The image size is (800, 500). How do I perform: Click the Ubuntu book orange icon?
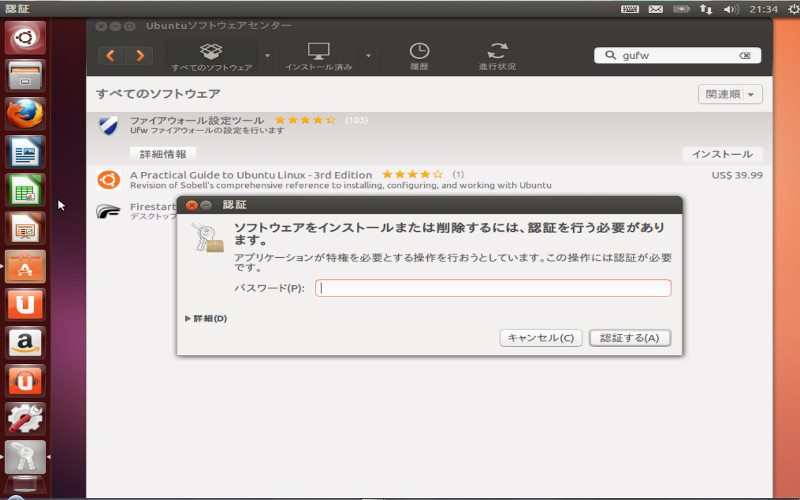tap(108, 180)
